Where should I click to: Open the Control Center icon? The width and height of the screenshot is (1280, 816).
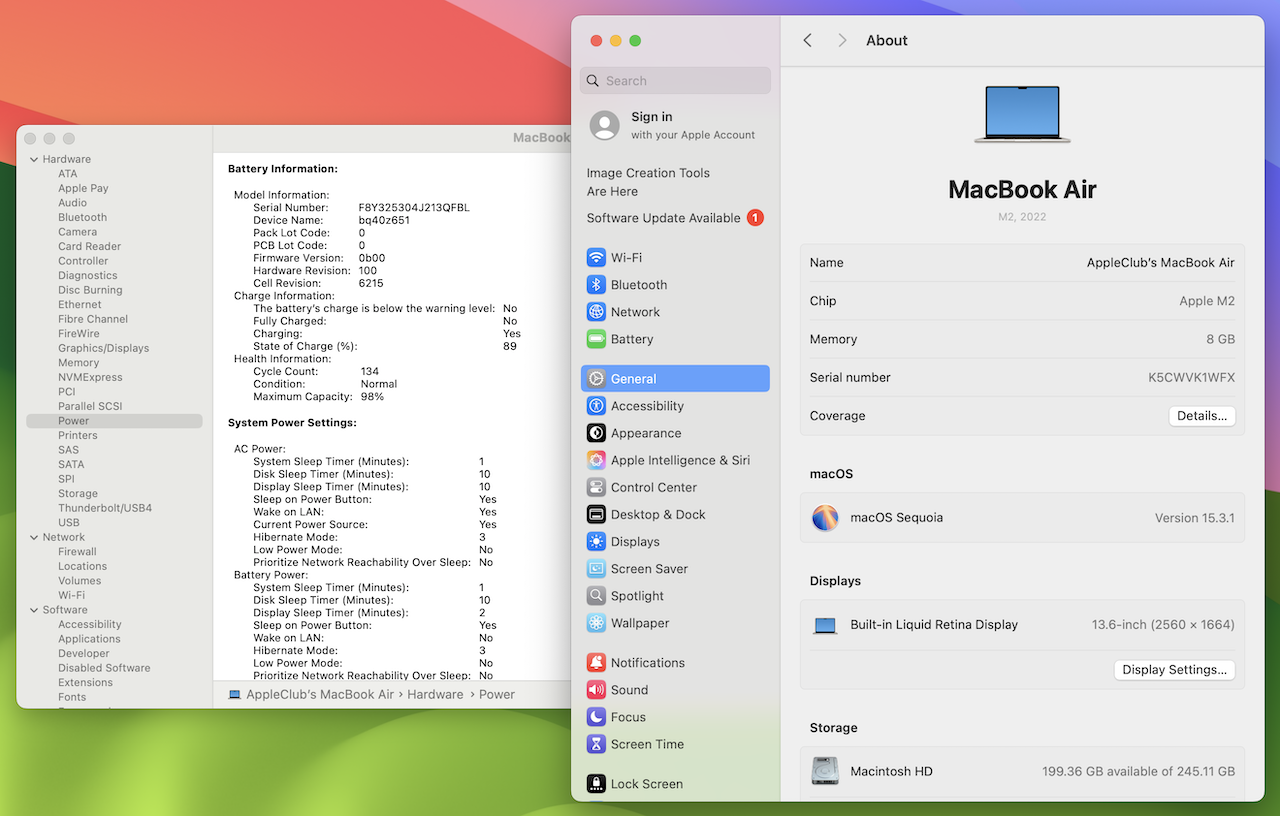[596, 487]
